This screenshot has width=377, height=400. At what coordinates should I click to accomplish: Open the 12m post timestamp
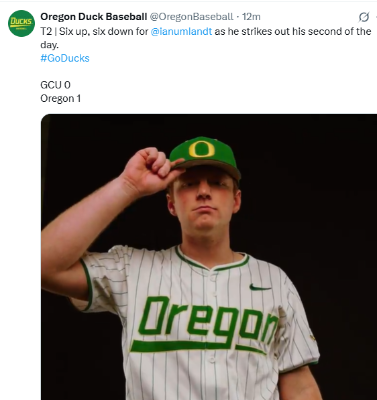click(x=251, y=16)
